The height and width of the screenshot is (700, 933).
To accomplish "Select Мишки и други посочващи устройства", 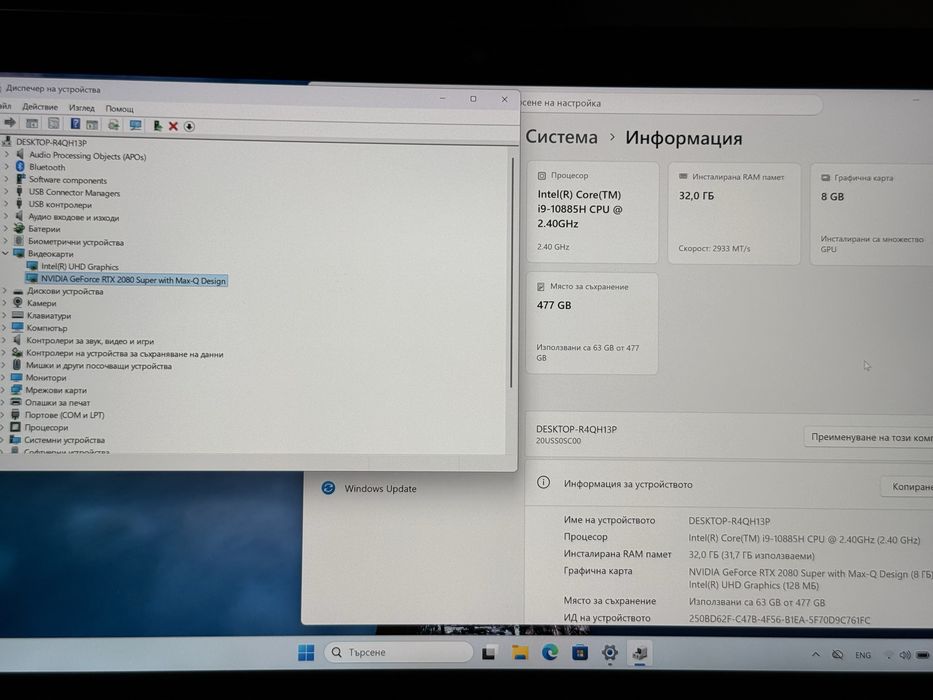I will click(99, 366).
